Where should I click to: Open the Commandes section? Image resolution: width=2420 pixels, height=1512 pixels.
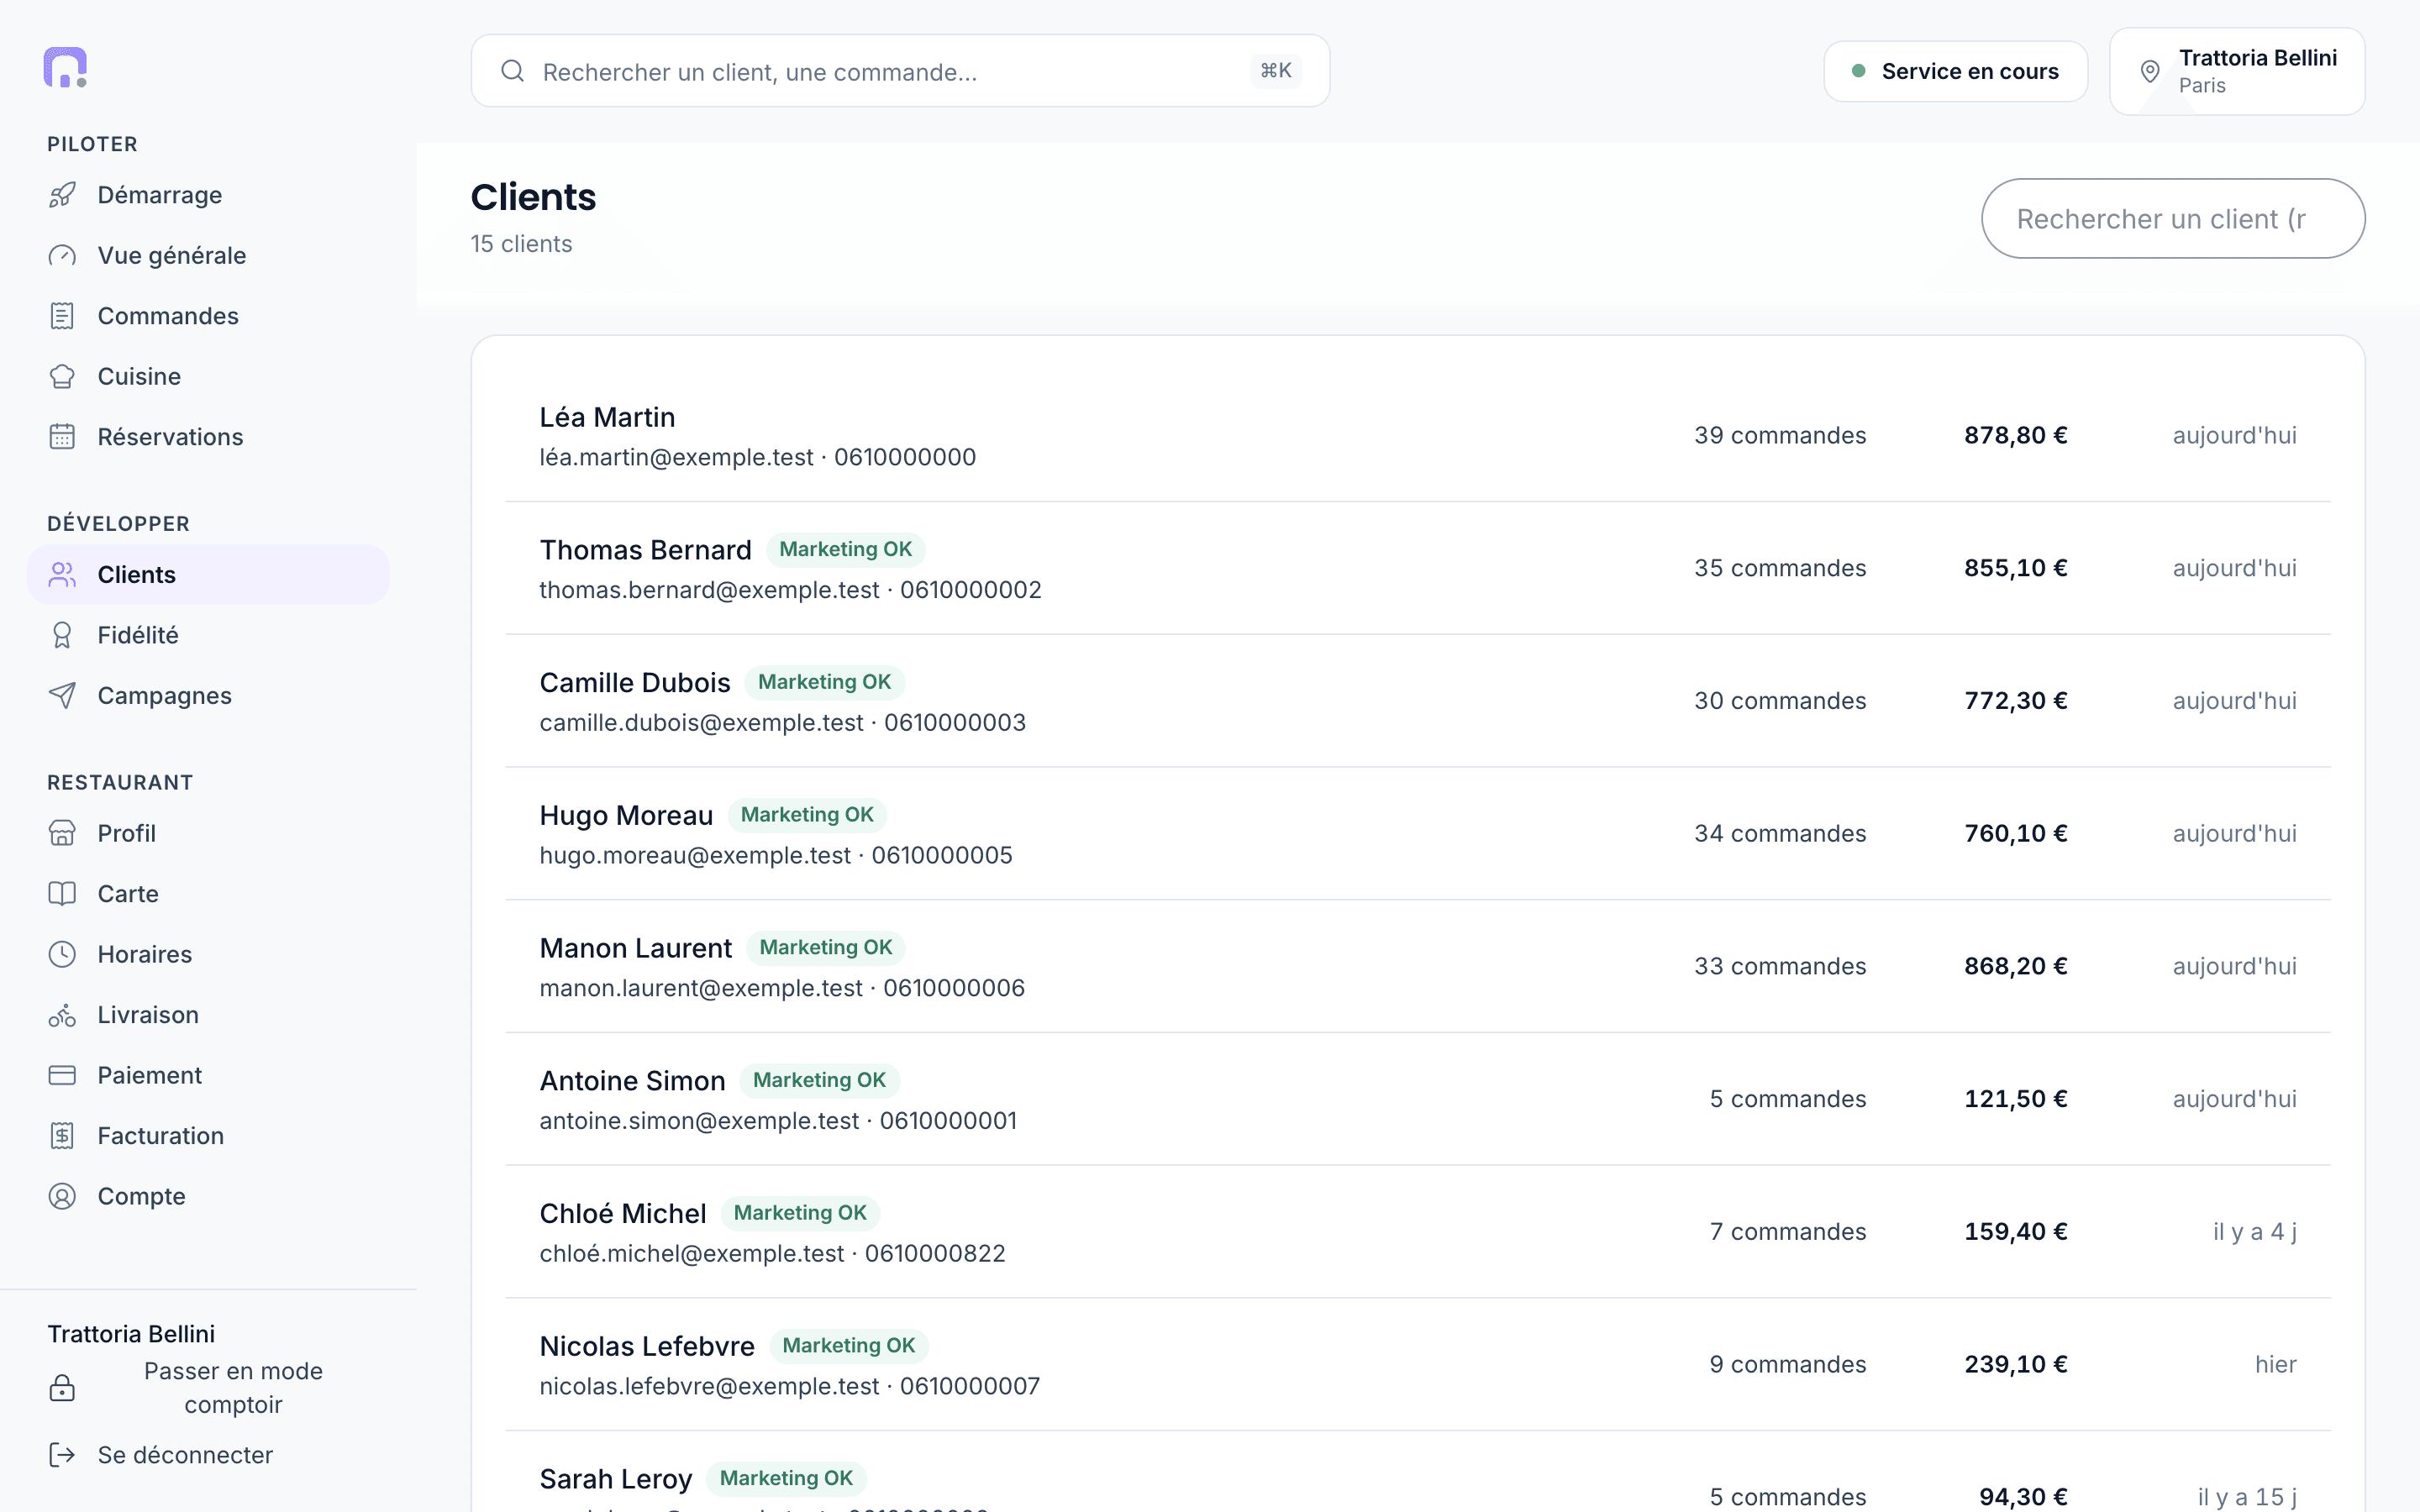208,316
